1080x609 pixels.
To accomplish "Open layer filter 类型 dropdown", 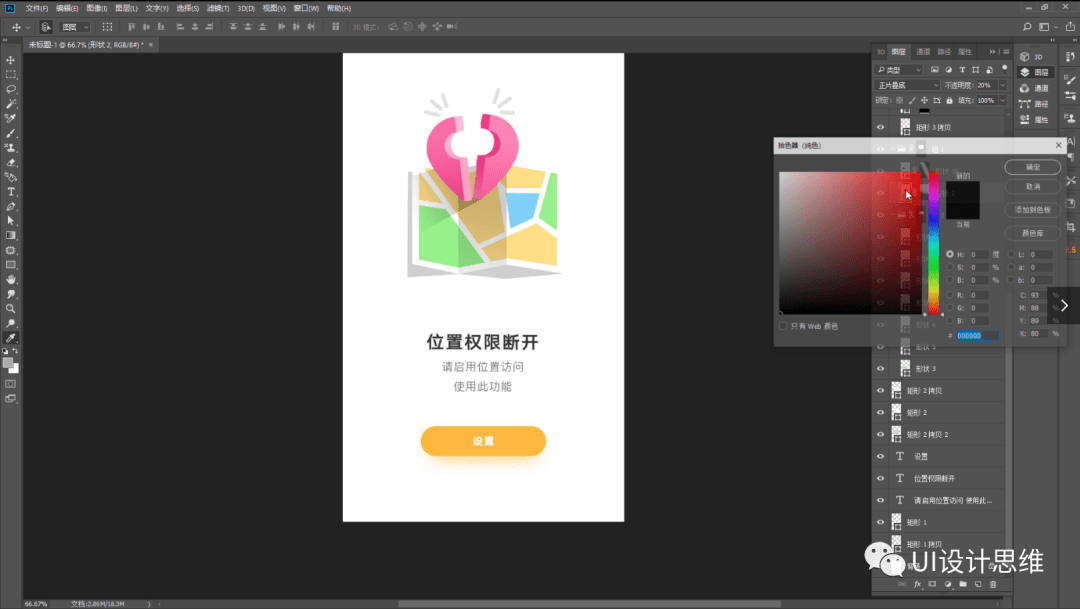I will (x=899, y=70).
